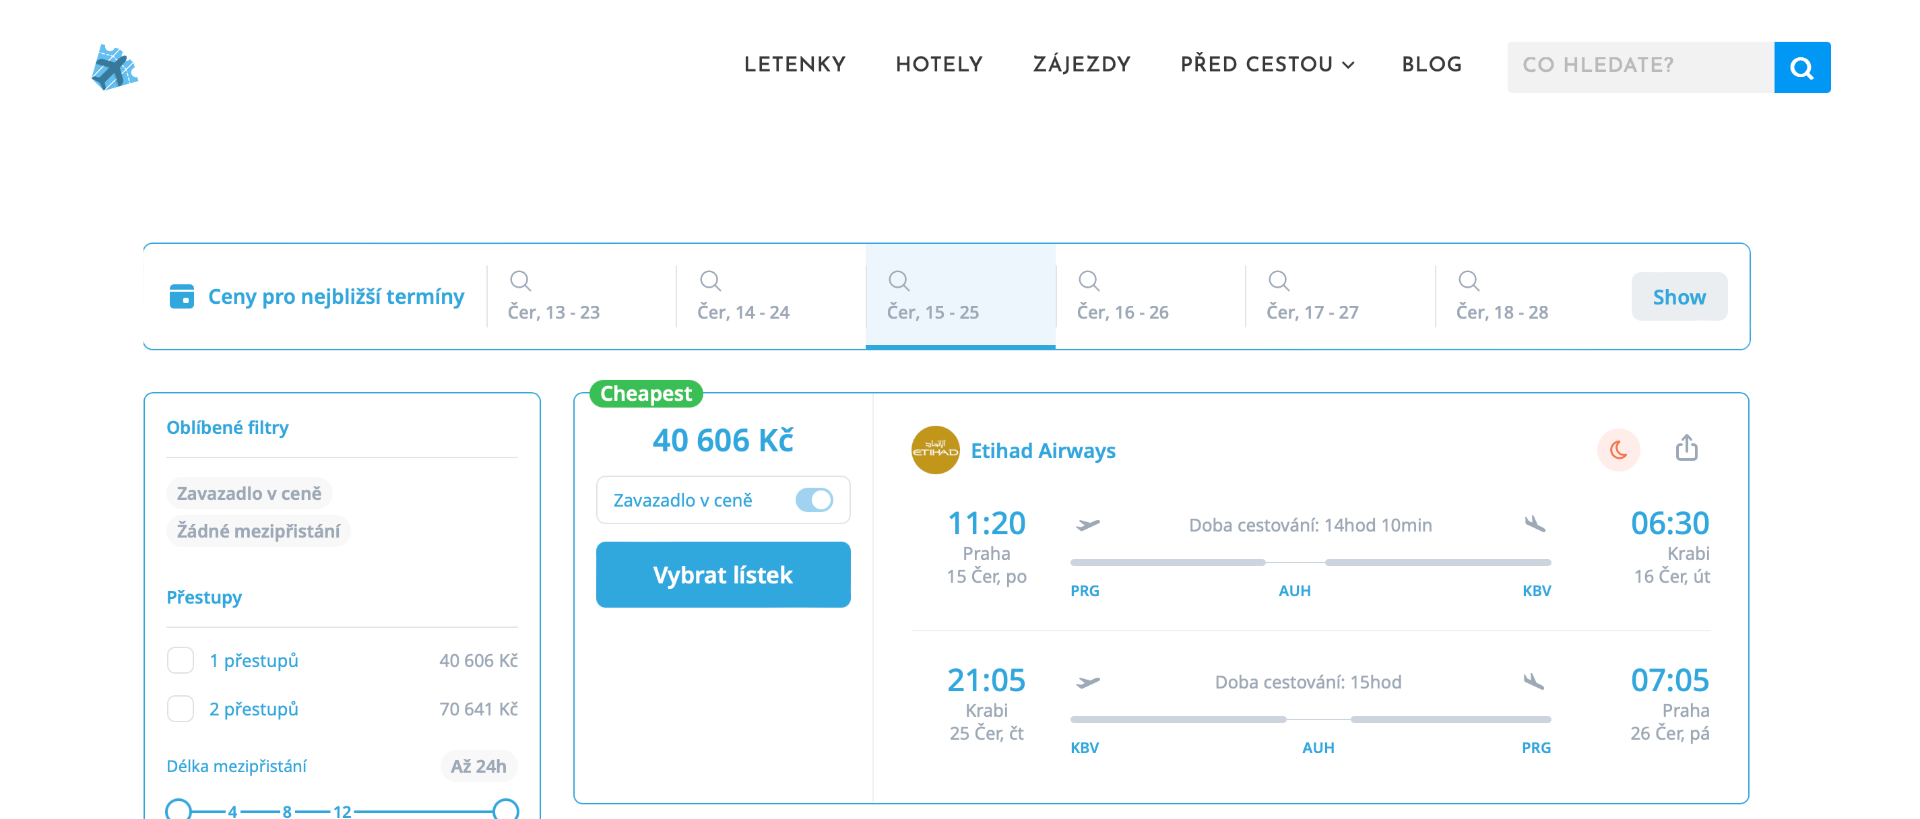Expand the Před cestou dropdown menu
The height and width of the screenshot is (819, 1920).
point(1267,65)
